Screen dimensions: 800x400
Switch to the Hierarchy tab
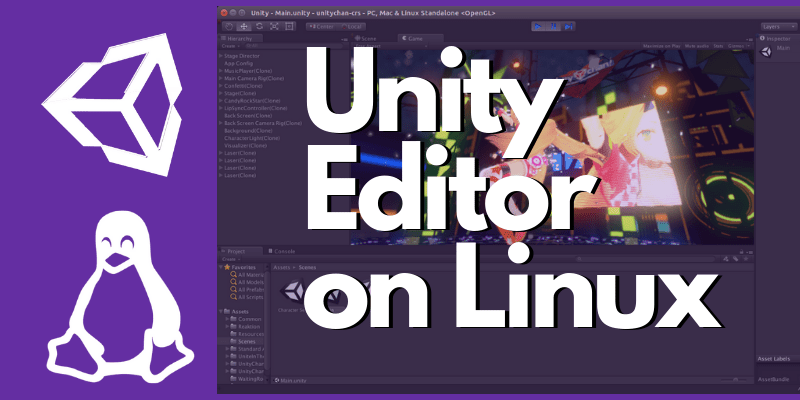click(239, 39)
